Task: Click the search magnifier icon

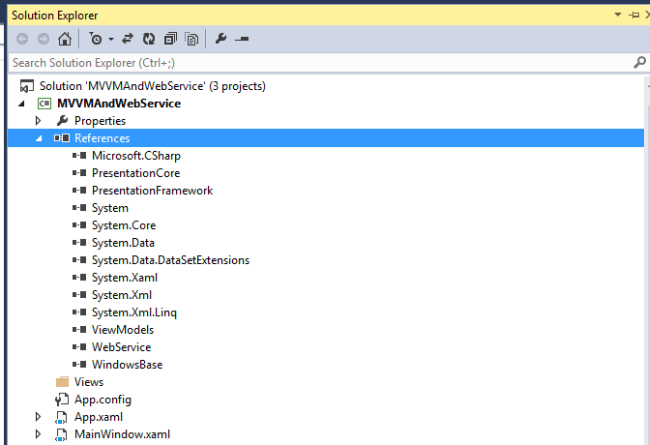Action: point(640,63)
